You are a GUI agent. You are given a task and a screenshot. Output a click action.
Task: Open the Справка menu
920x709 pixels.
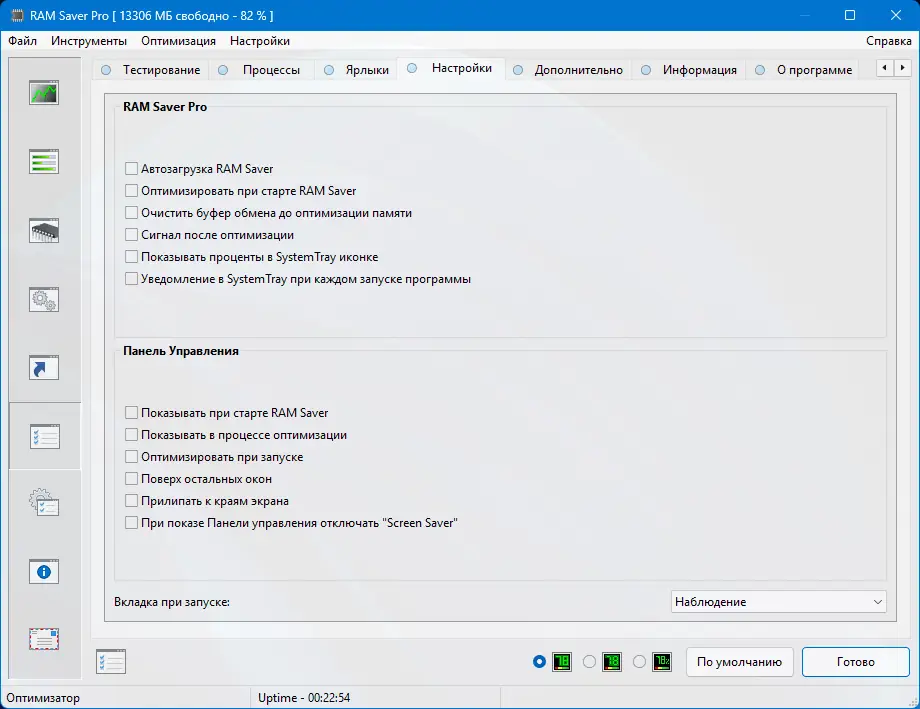point(888,41)
